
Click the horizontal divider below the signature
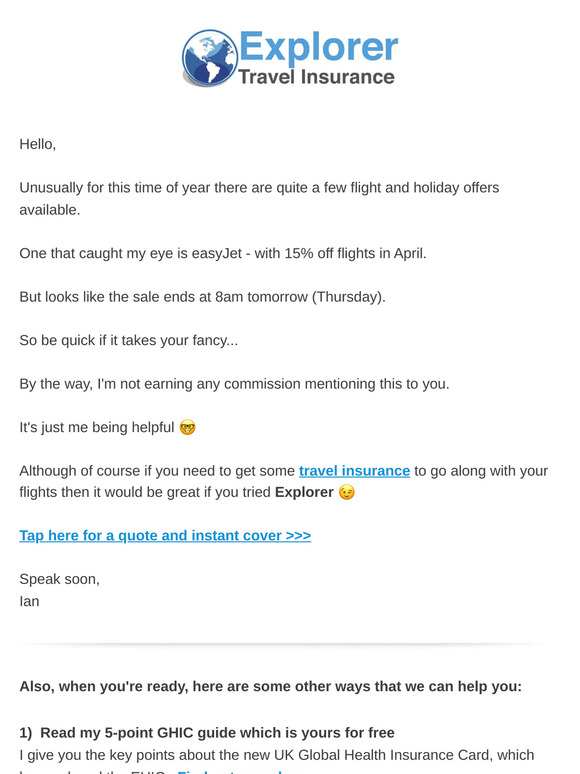(x=281, y=644)
